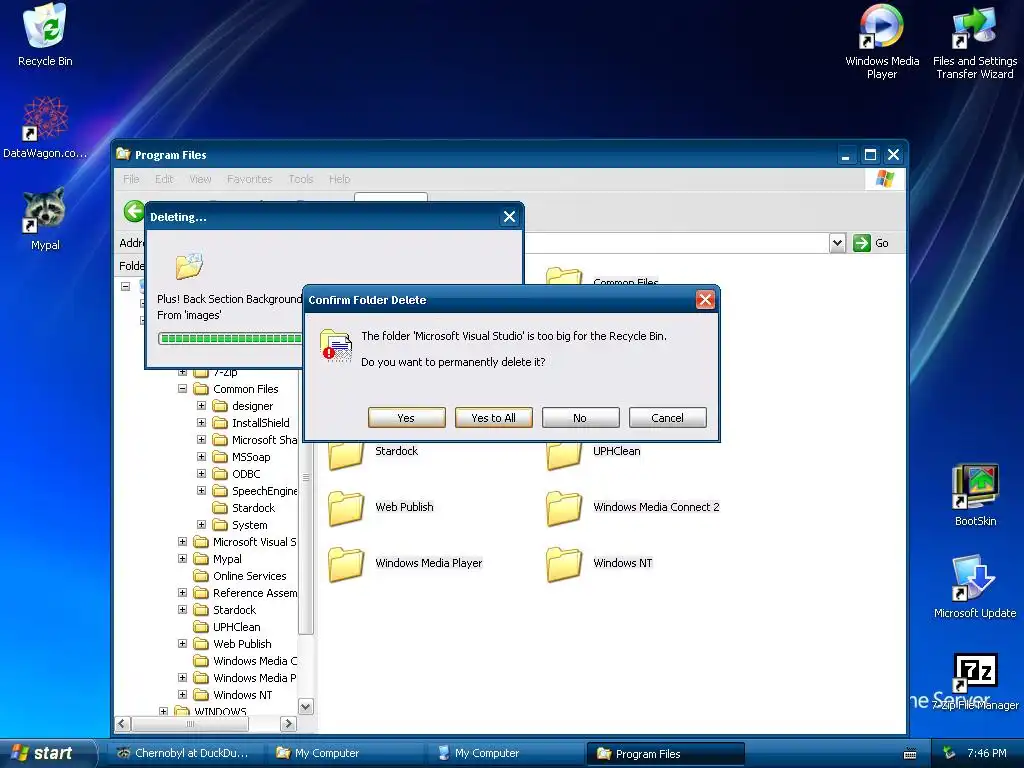1024x768 pixels.
Task: Open the Edit menu
Action: pyautogui.click(x=164, y=179)
